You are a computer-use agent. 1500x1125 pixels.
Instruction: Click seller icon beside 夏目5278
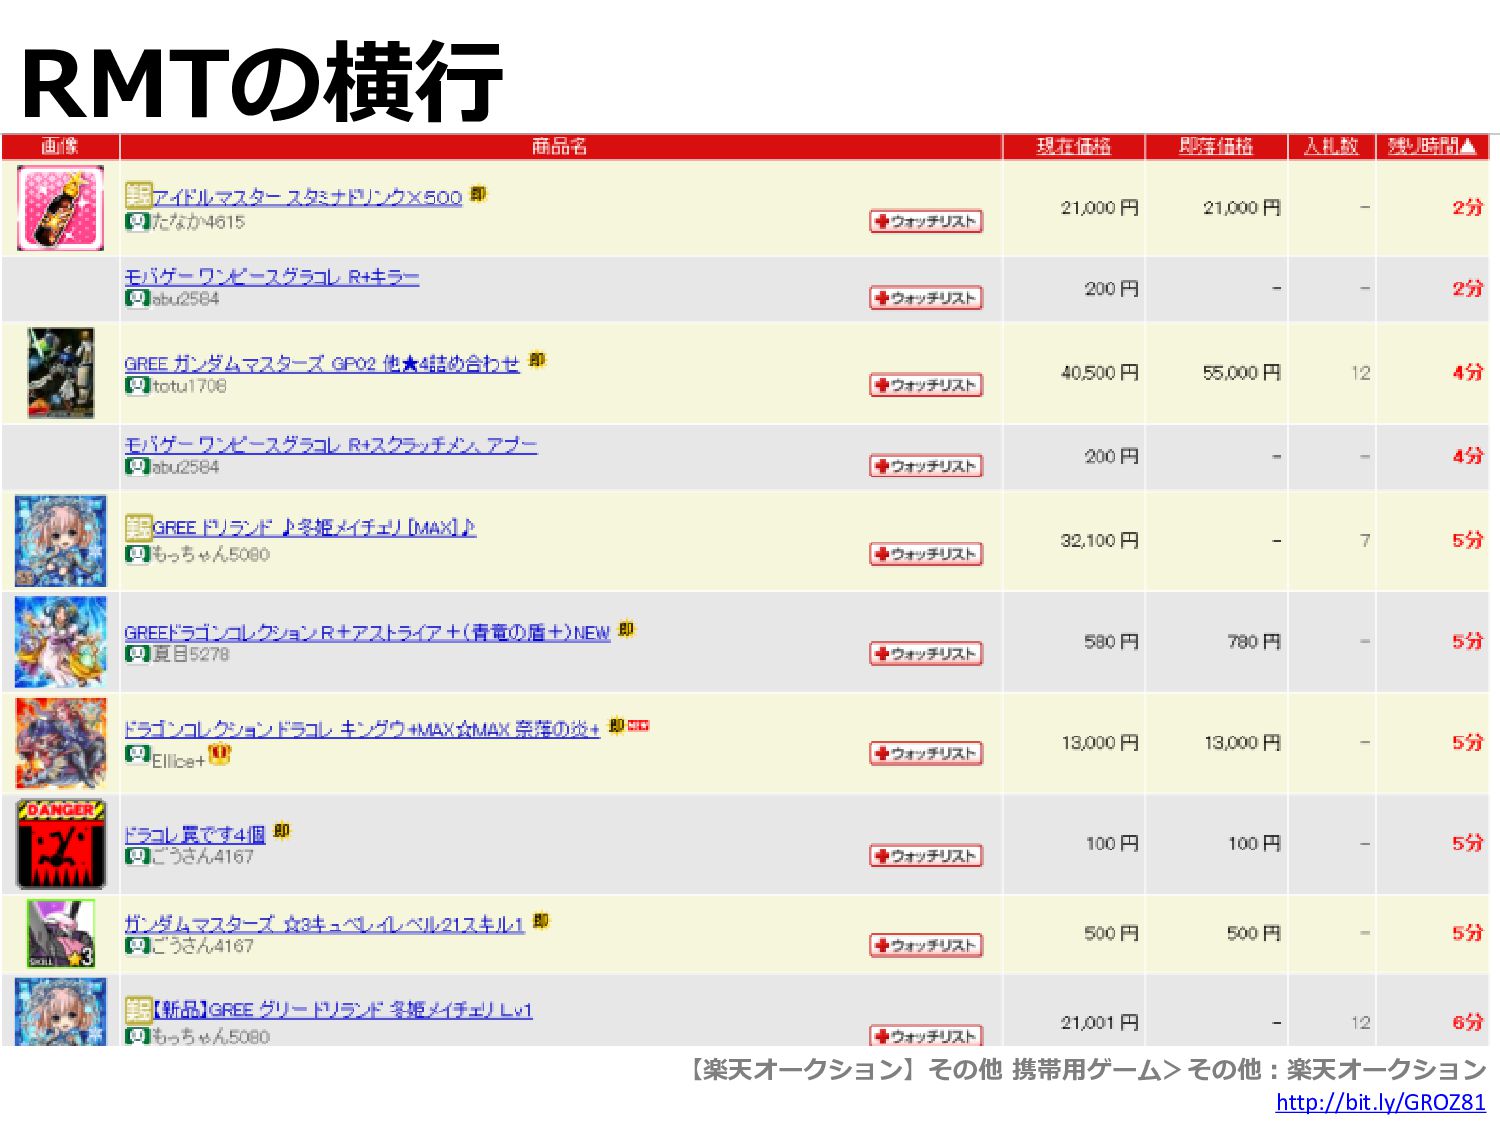pos(137,653)
